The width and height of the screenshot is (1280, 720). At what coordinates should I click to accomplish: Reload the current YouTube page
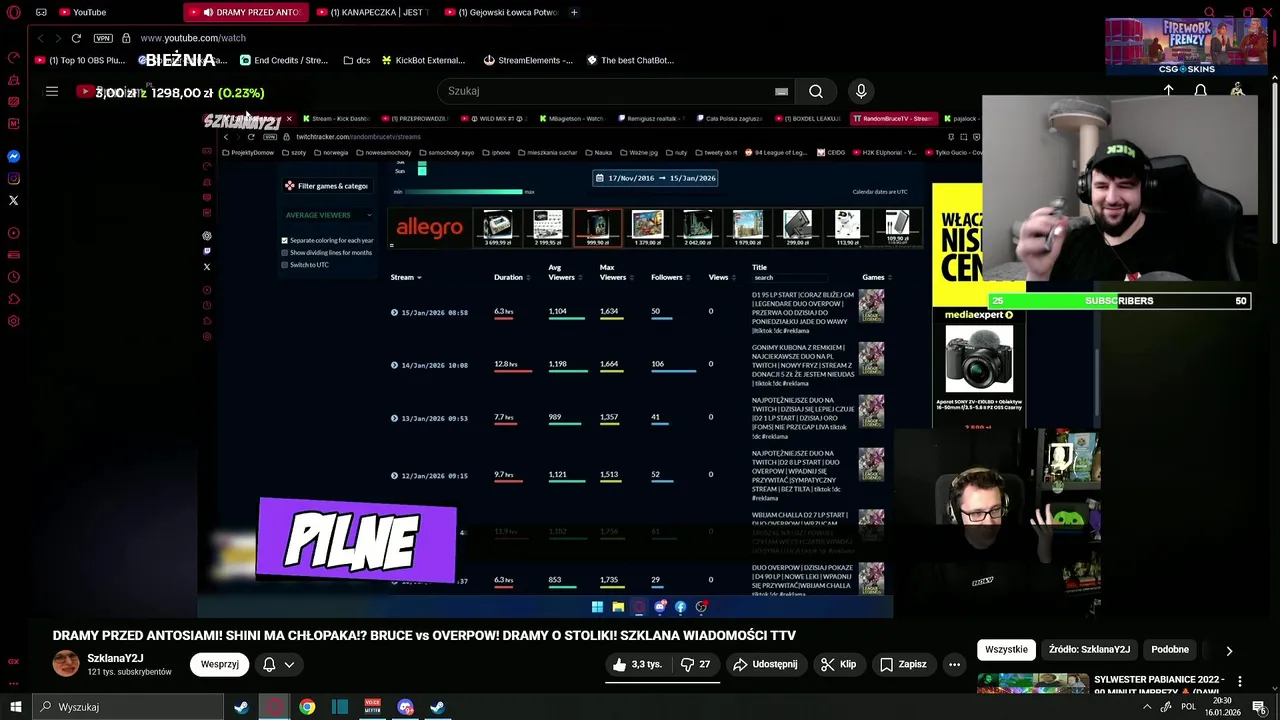pyautogui.click(x=76, y=38)
